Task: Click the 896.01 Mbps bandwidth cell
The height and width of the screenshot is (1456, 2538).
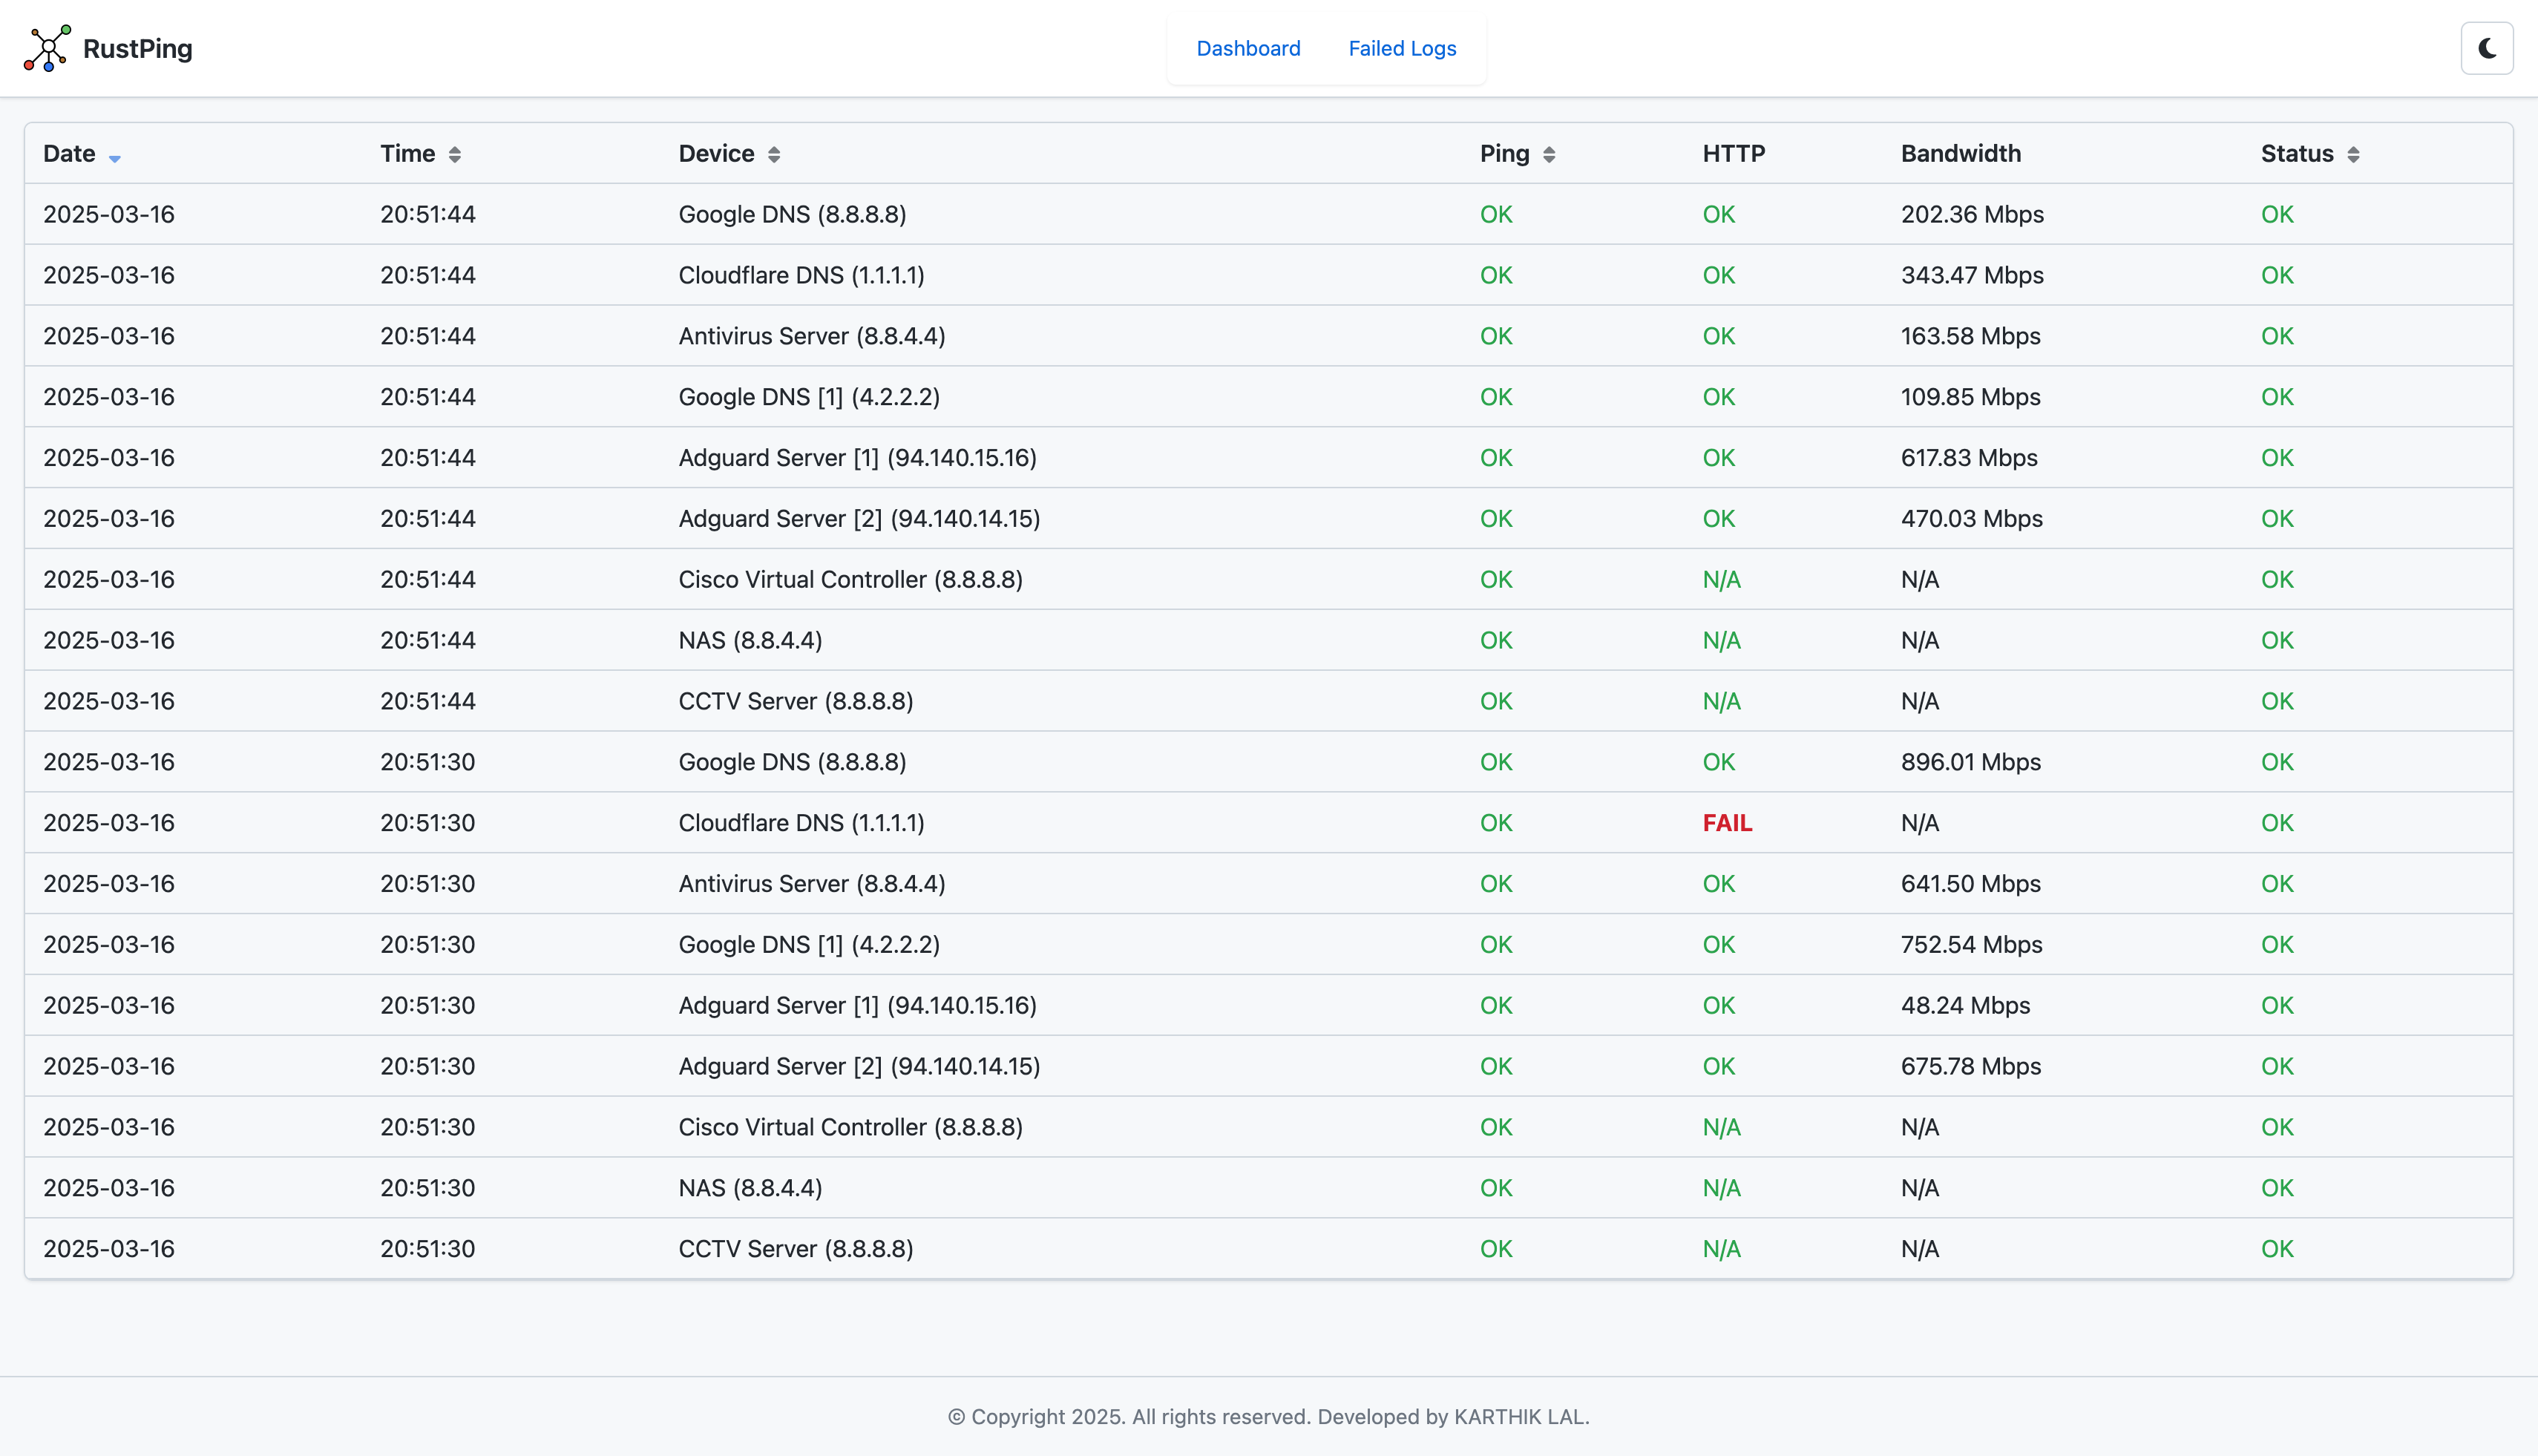Action: coord(1970,762)
